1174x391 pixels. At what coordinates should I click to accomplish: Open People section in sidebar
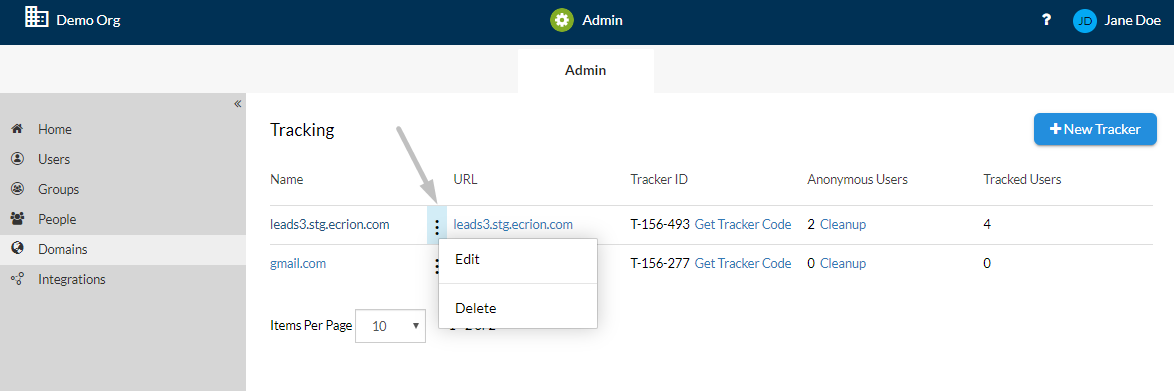pos(57,219)
